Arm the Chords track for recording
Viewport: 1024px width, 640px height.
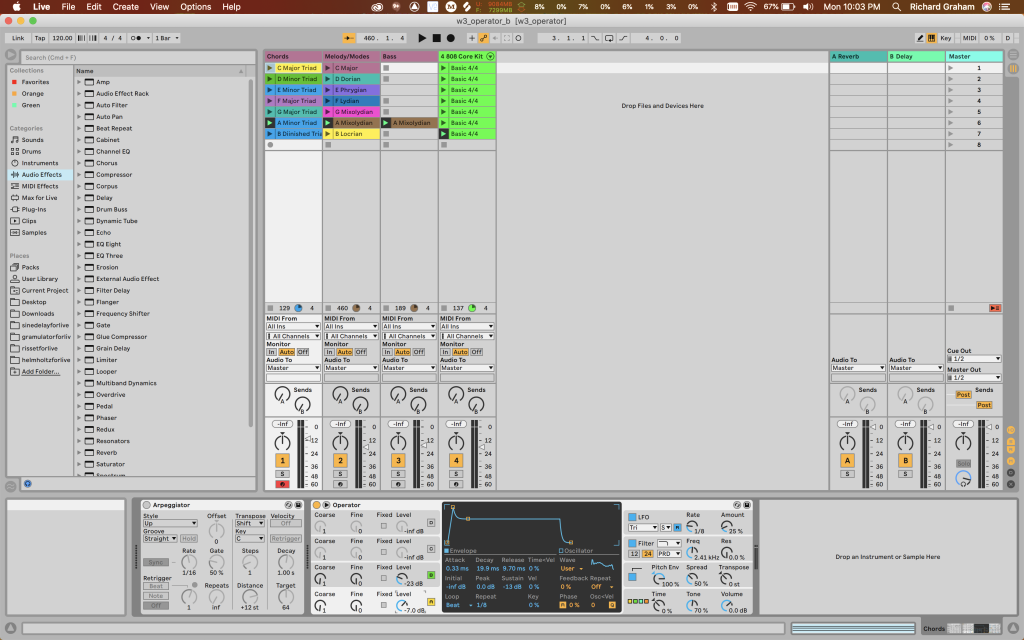tap(282, 485)
